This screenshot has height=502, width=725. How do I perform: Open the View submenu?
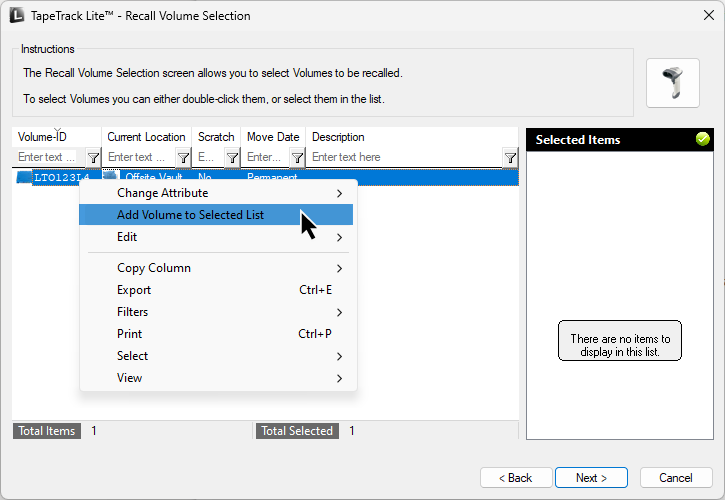pyautogui.click(x=216, y=378)
